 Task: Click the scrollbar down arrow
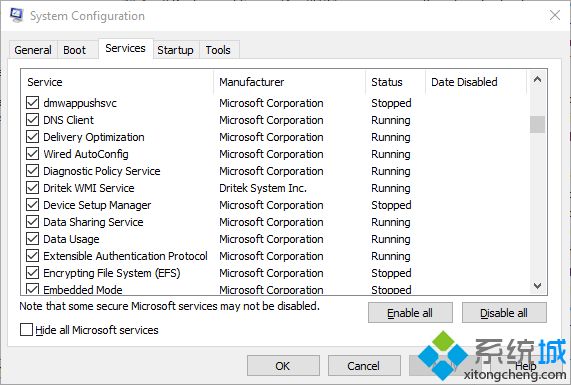pyautogui.click(x=537, y=286)
